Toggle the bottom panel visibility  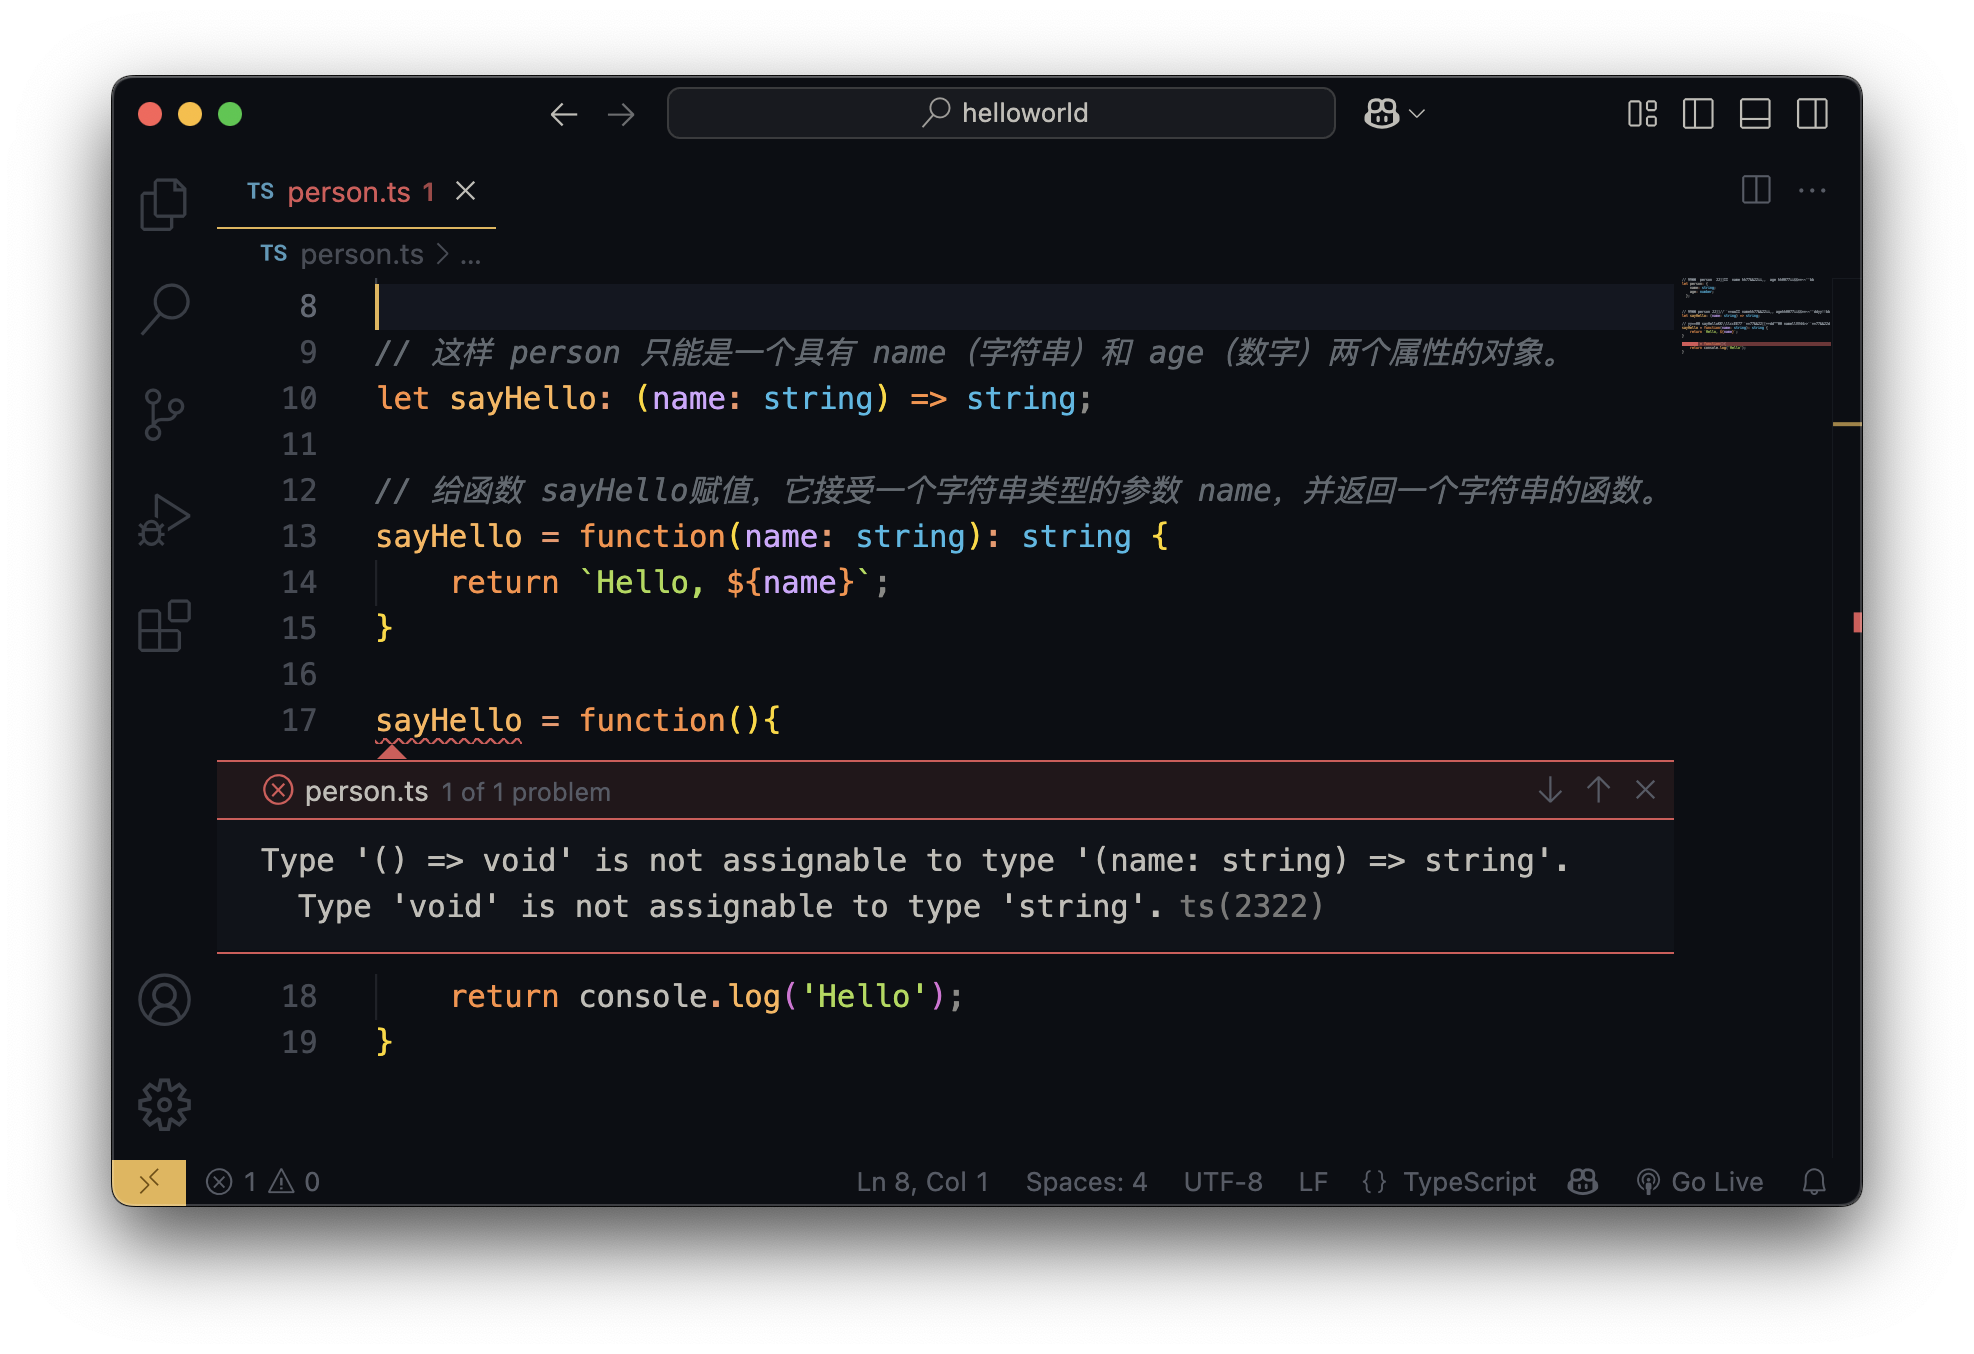pos(1755,114)
